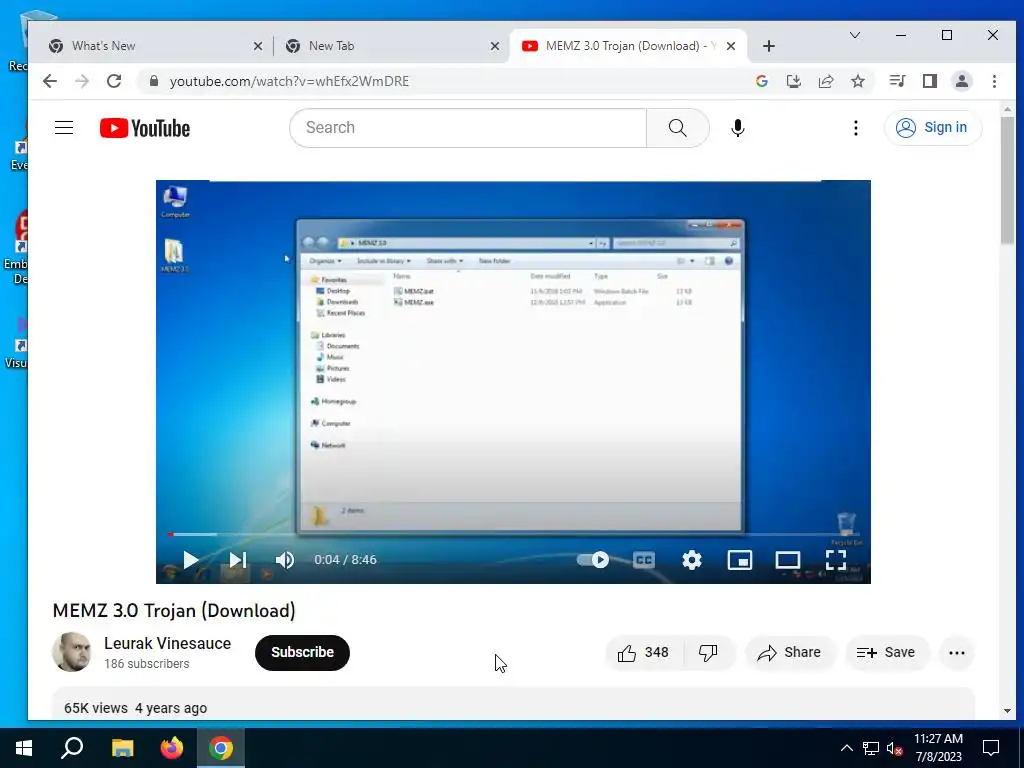
Task: Open the notification center
Action: point(991,748)
